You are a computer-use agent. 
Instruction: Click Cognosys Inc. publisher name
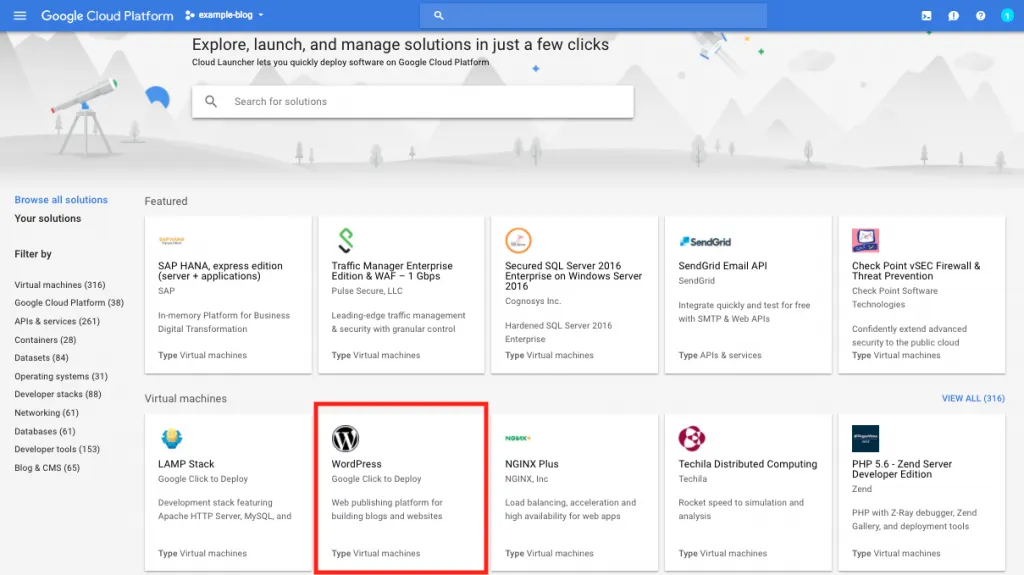[x=533, y=301]
